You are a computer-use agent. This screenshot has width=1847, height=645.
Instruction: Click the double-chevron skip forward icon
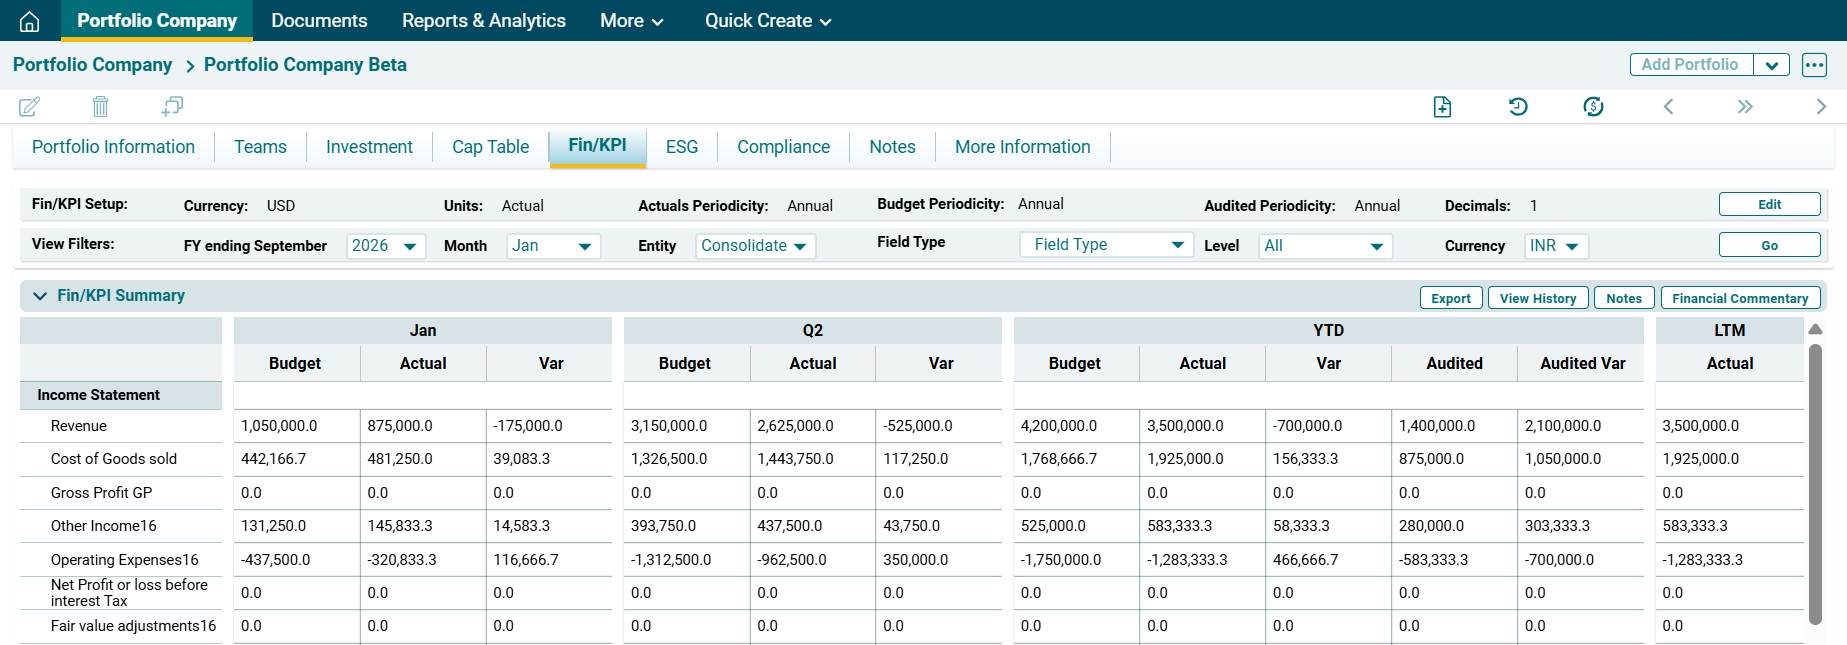[1745, 107]
